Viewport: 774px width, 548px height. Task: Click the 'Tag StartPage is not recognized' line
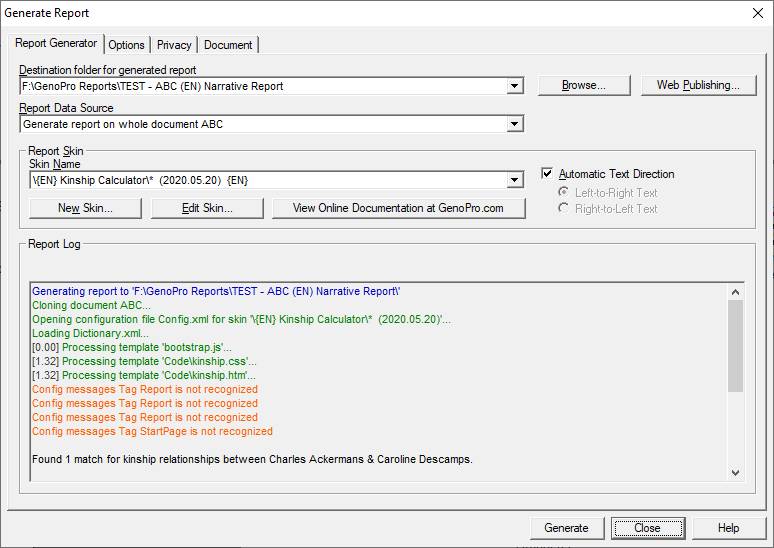click(152, 431)
